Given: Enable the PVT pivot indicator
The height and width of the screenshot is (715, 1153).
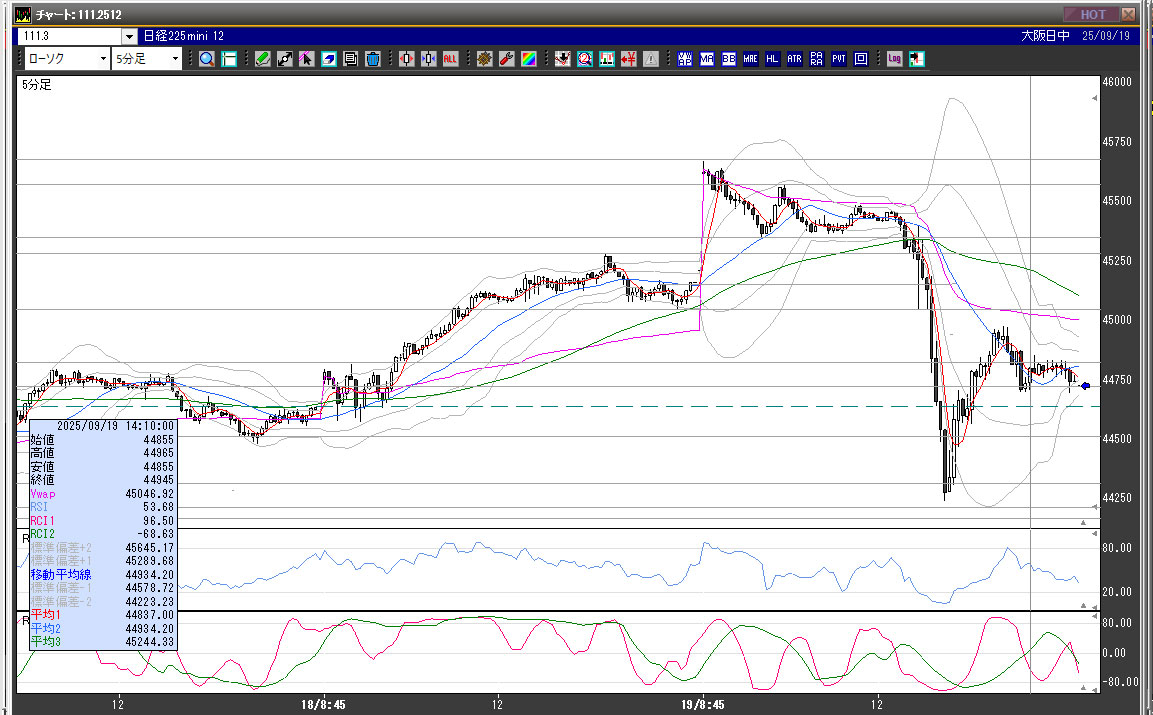Looking at the screenshot, I should pos(838,59).
